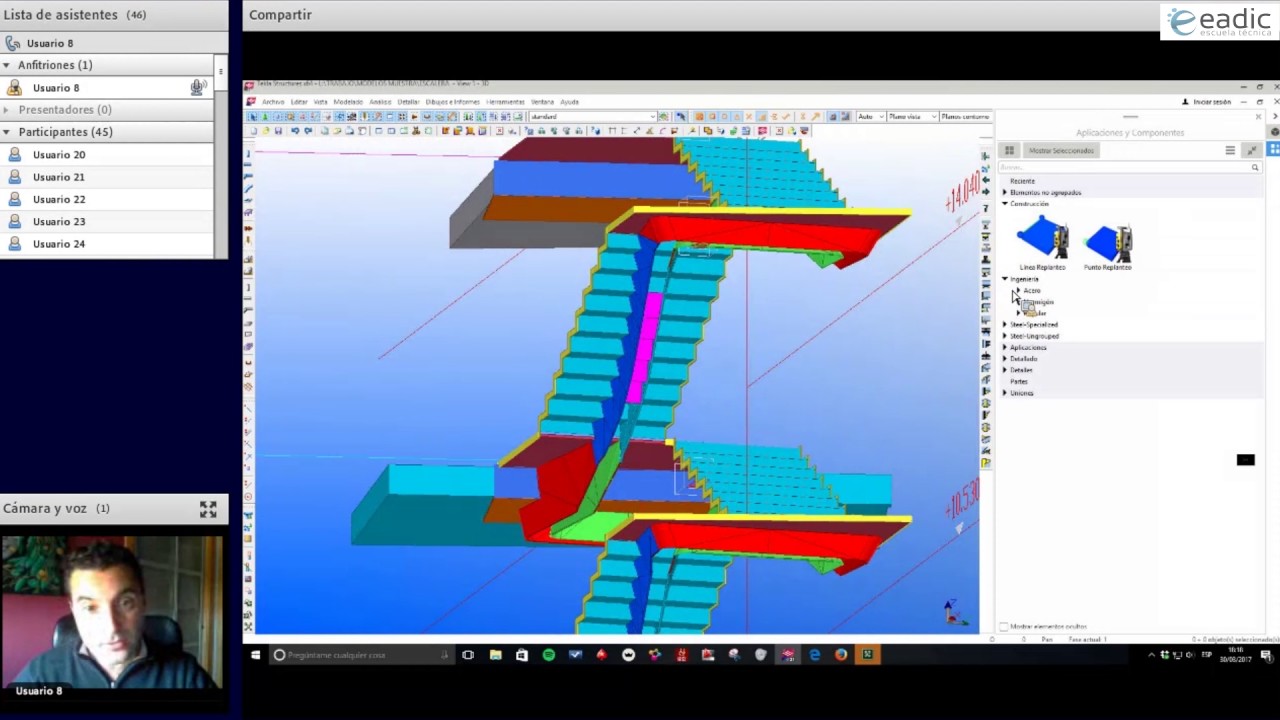Open the Planos contorno dropdown

click(965, 117)
